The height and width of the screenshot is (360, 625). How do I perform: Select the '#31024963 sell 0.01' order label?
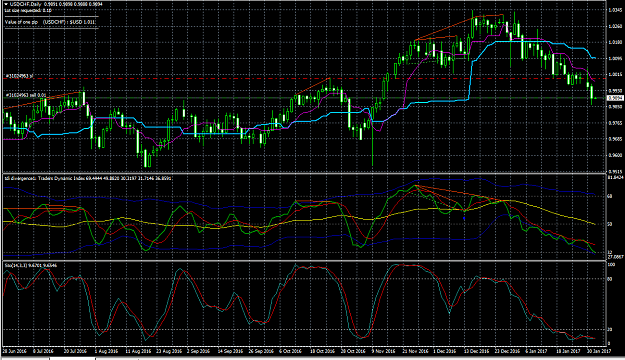[26, 95]
